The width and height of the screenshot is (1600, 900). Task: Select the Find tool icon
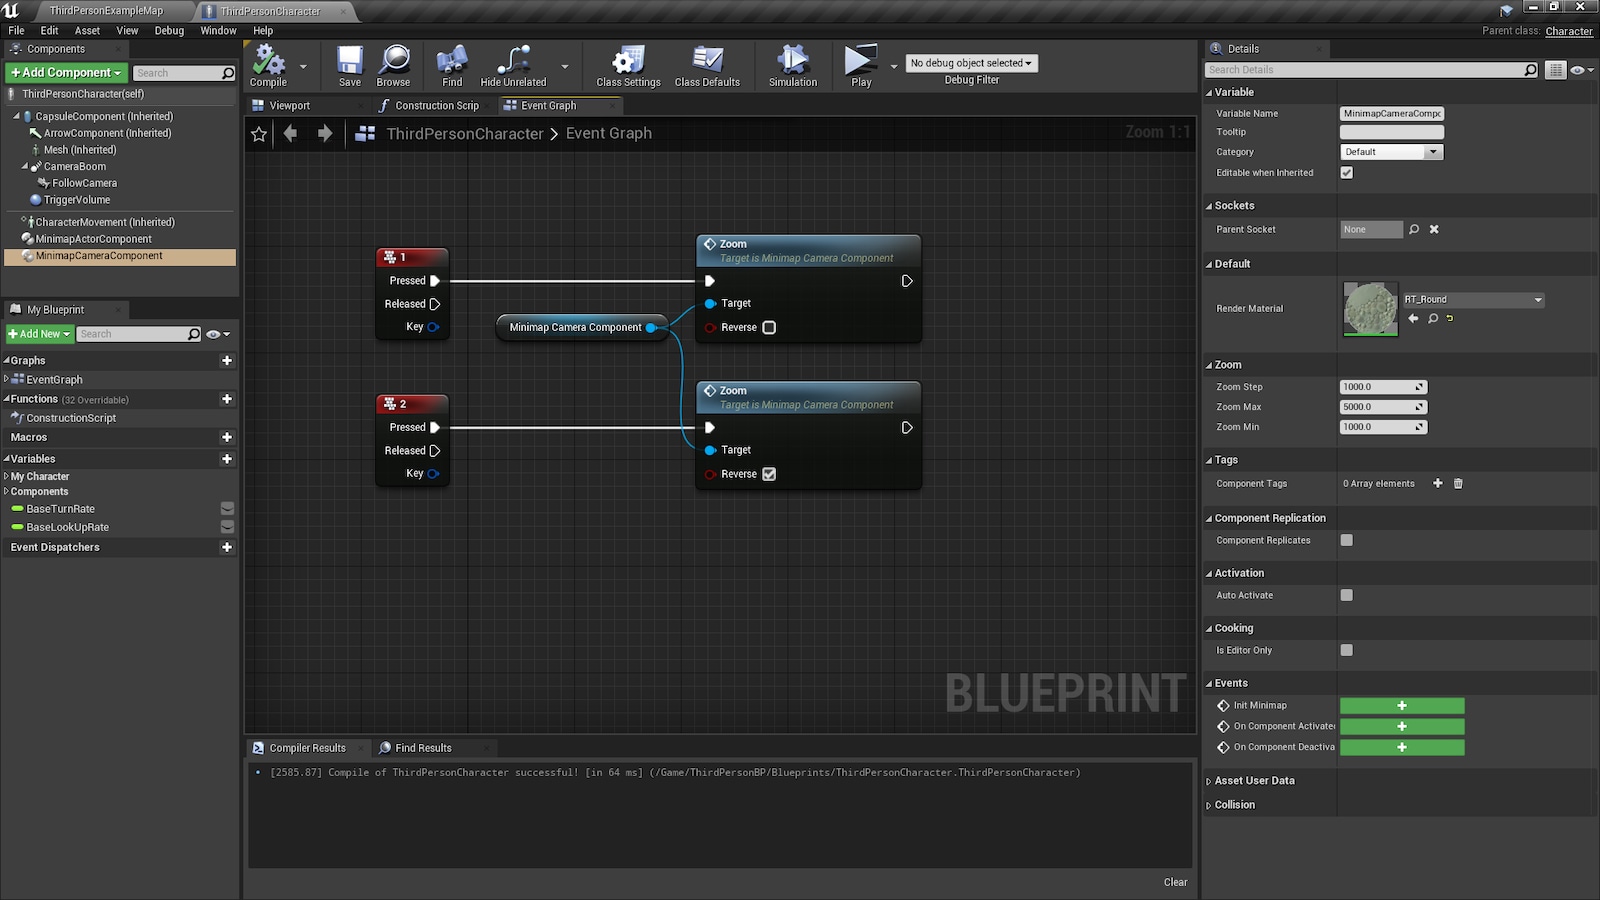[451, 62]
